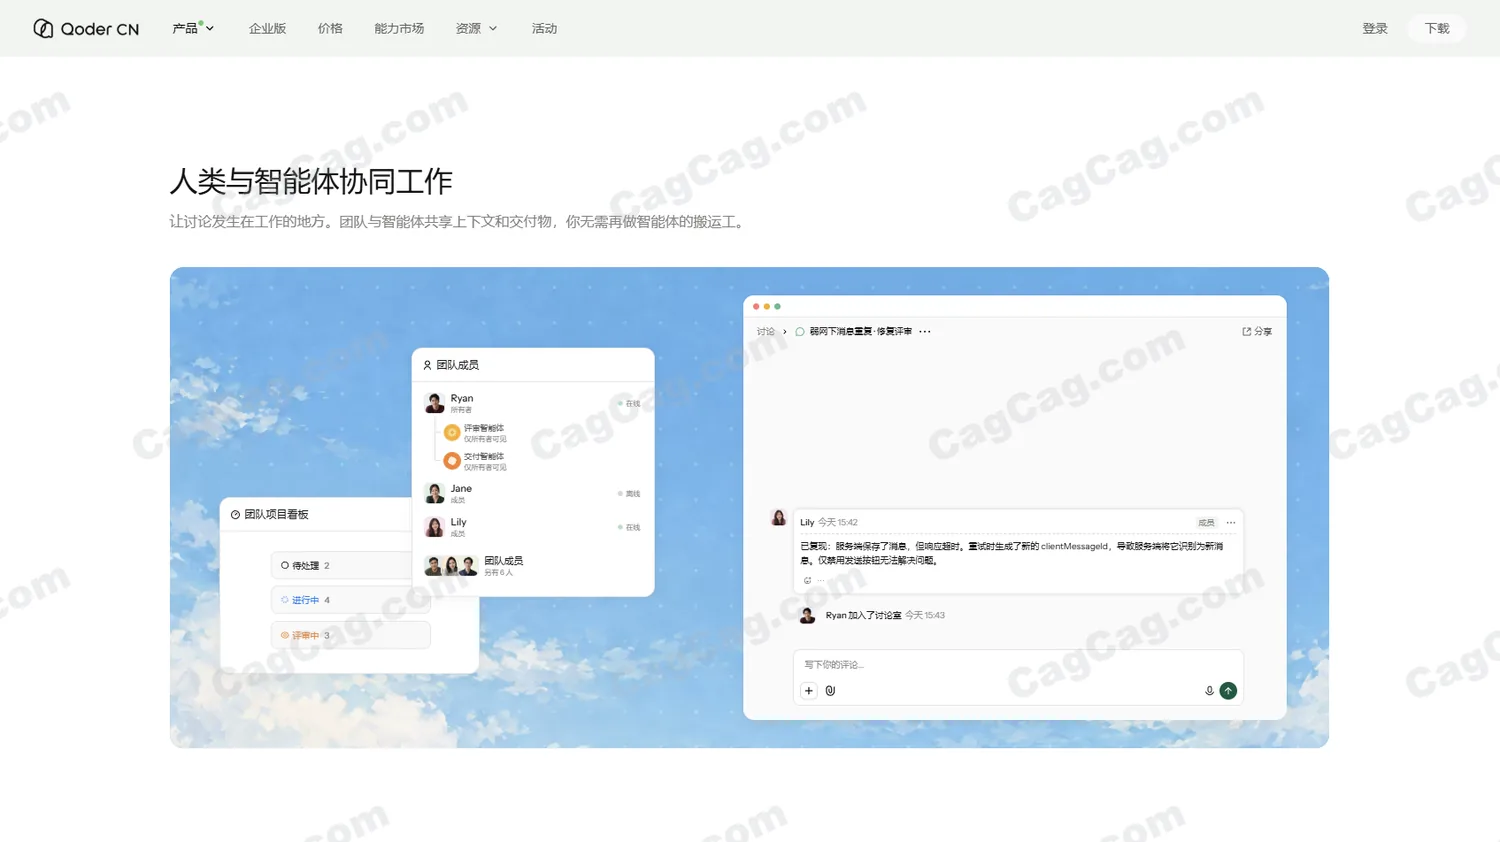The width and height of the screenshot is (1500, 842).
Task: Open more options on Lily's comment
Action: tap(1231, 522)
